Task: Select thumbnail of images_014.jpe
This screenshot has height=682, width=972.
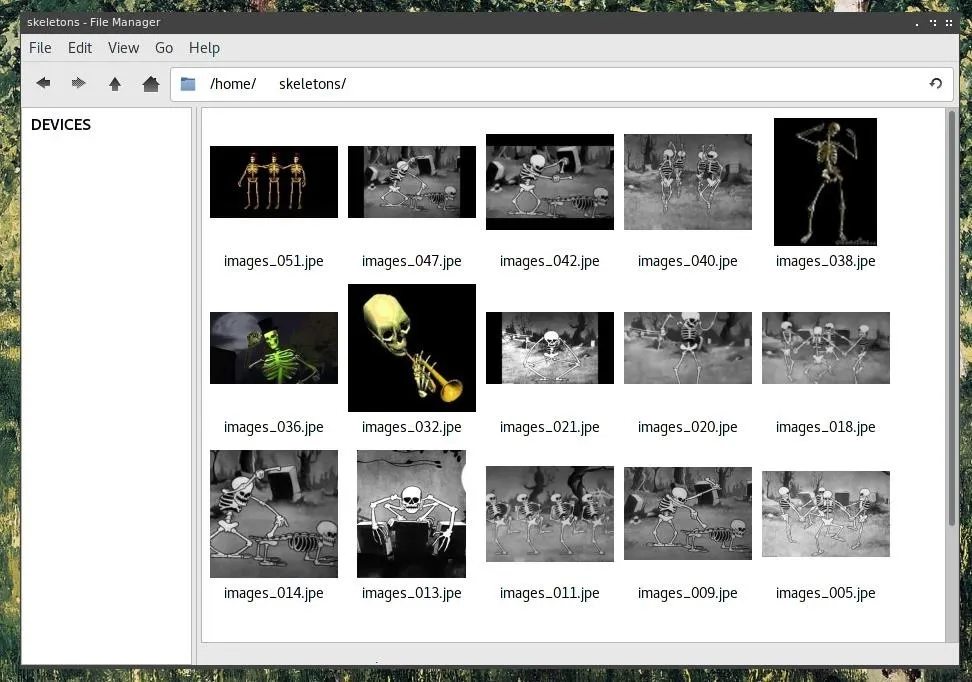Action: pyautogui.click(x=274, y=514)
